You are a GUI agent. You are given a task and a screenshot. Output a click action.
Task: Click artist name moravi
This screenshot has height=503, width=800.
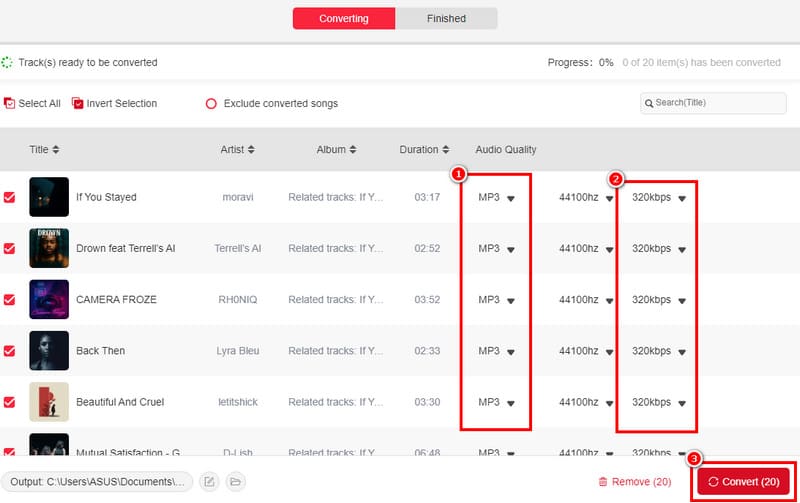pyautogui.click(x=238, y=197)
